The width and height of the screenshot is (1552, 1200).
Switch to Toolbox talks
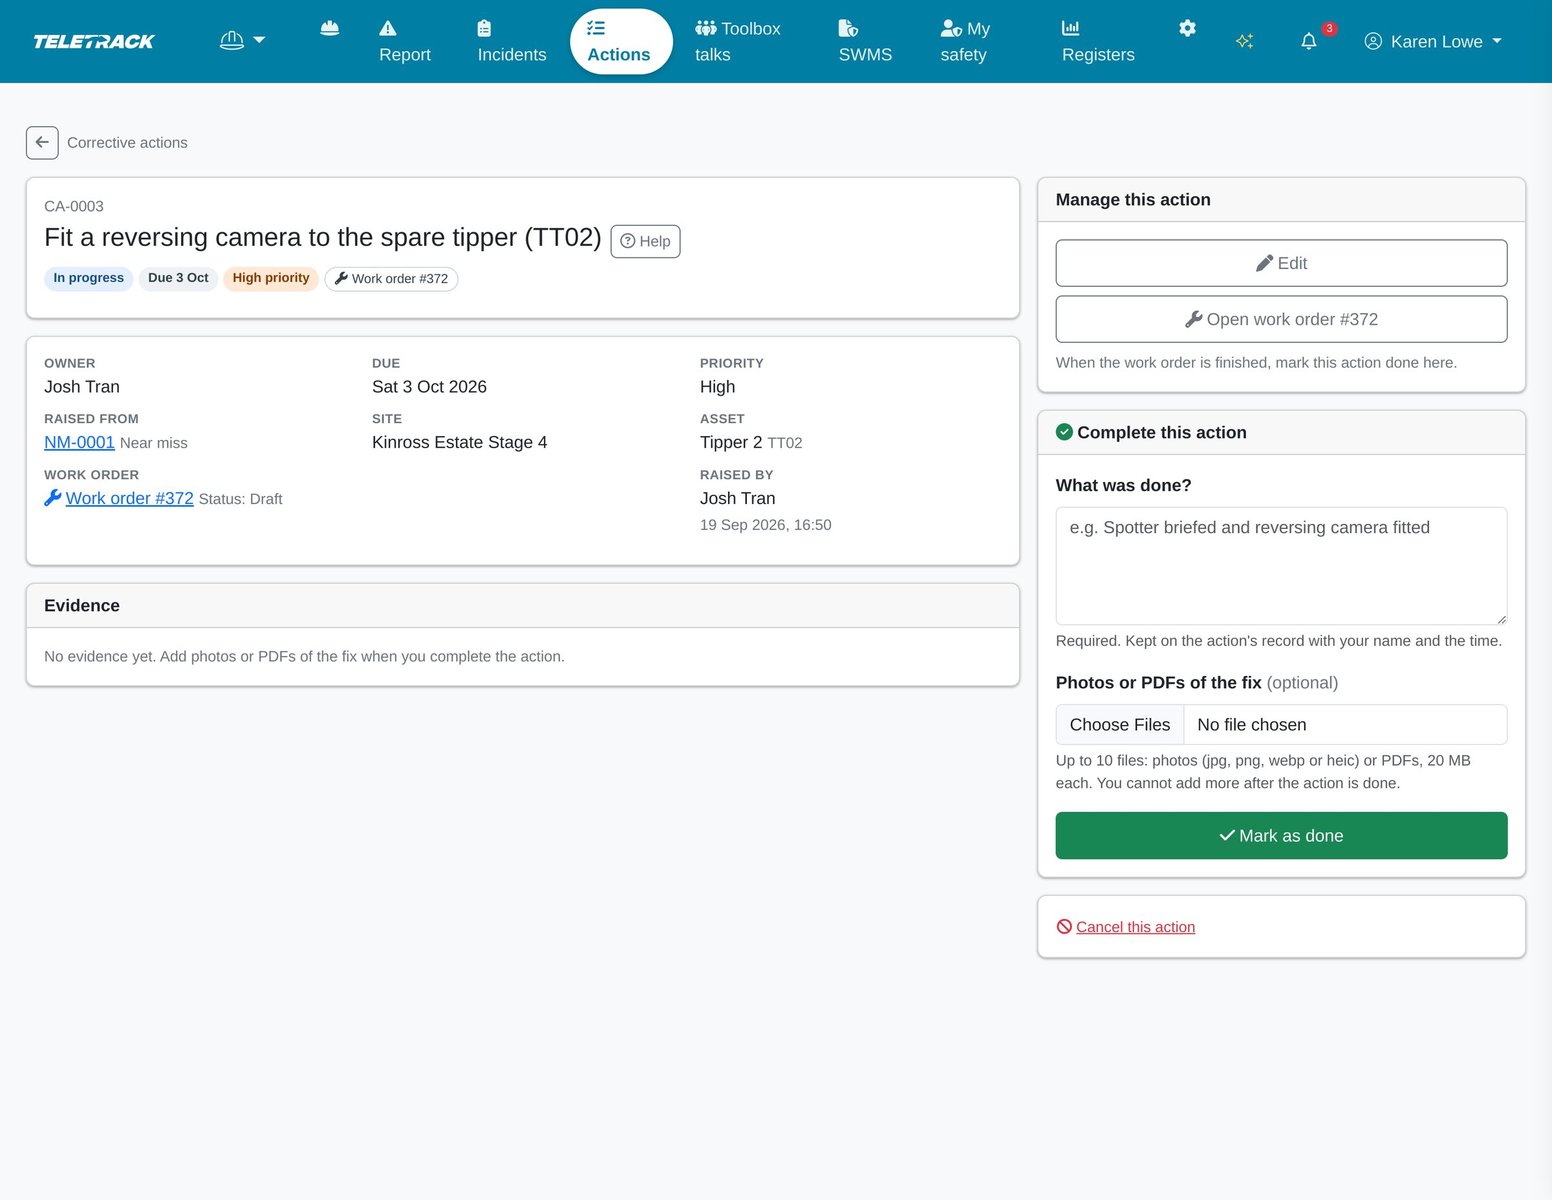[x=738, y=41]
